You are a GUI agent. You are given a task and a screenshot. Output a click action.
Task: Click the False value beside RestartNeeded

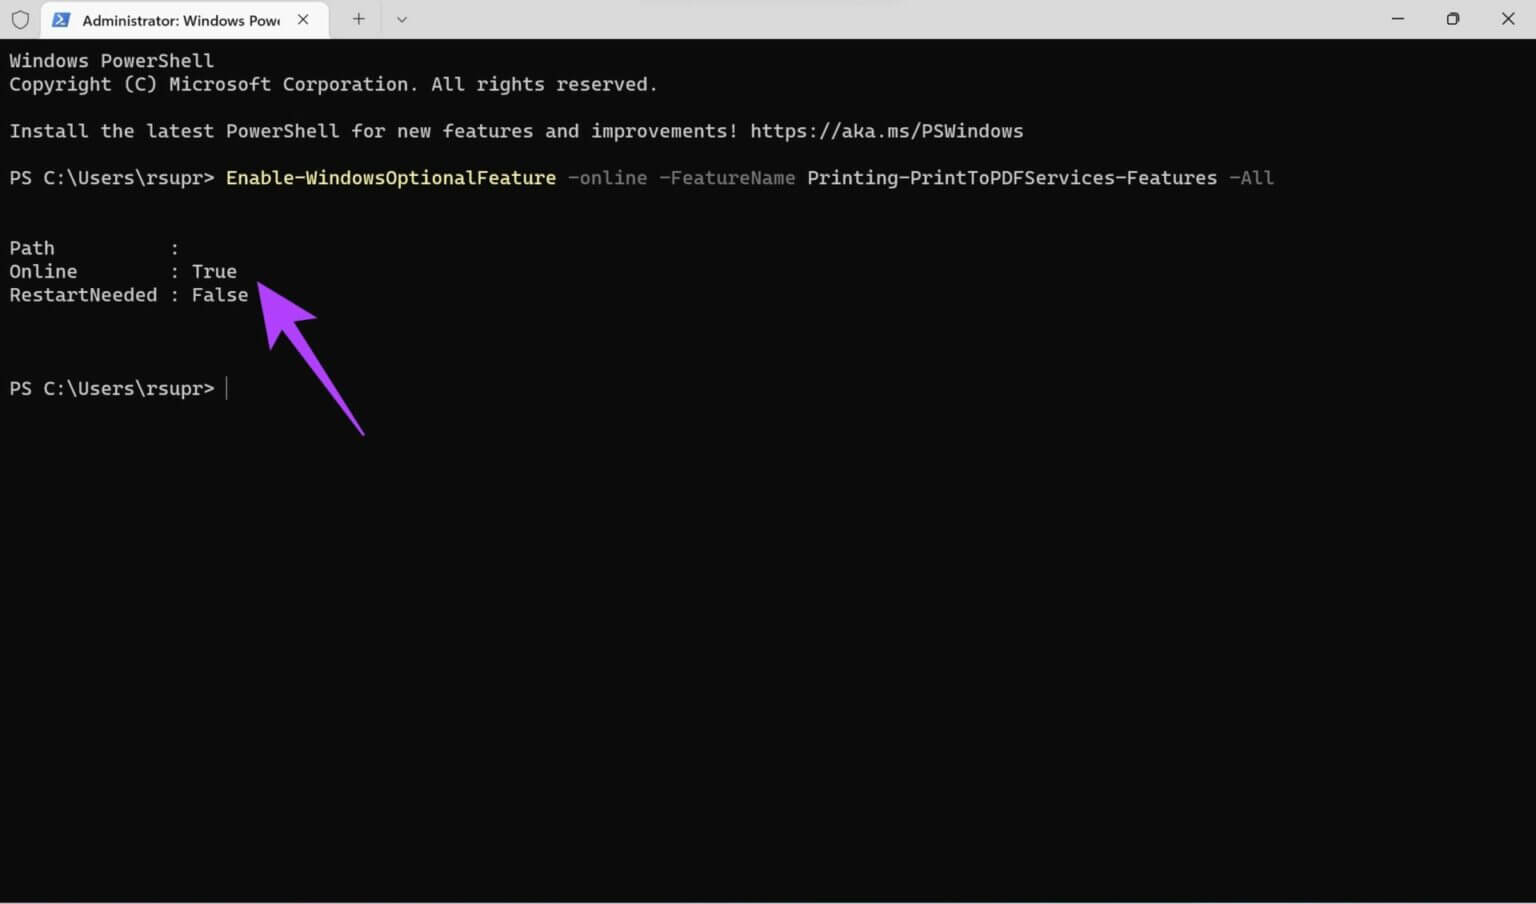(220, 295)
